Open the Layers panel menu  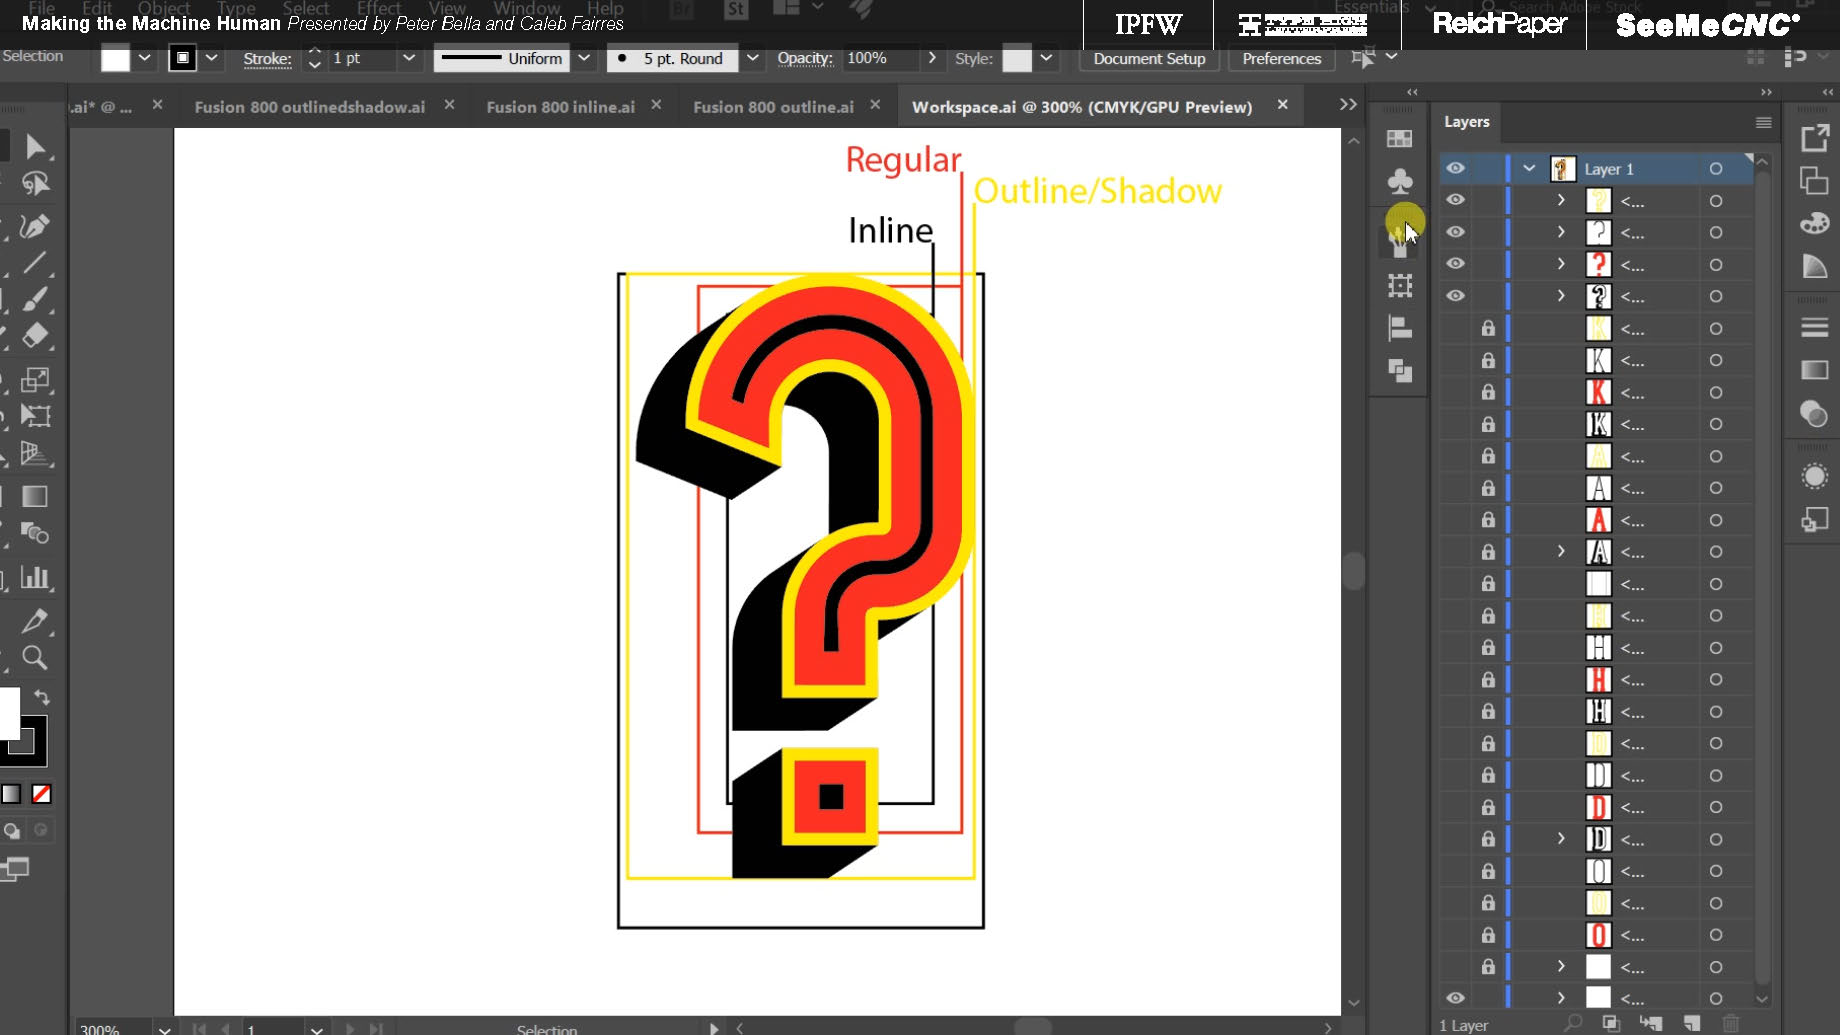click(x=1763, y=122)
